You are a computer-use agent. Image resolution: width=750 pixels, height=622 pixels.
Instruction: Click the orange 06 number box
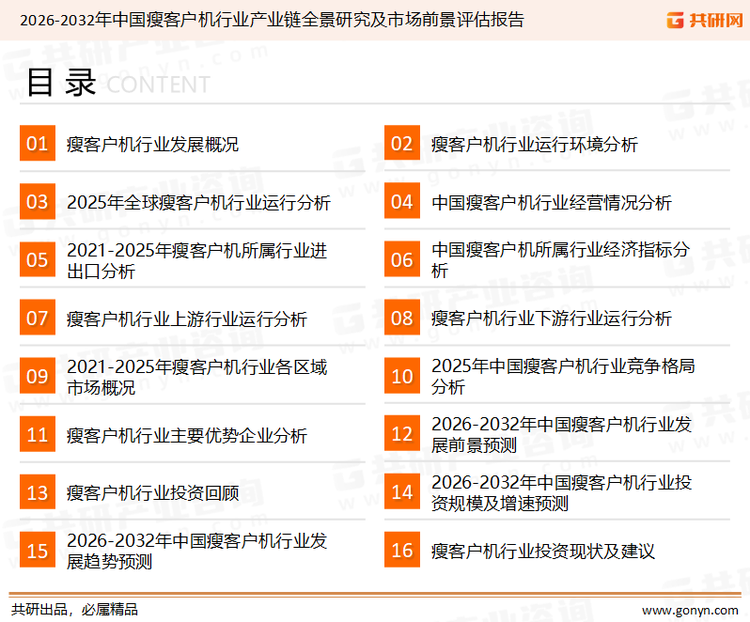402,259
